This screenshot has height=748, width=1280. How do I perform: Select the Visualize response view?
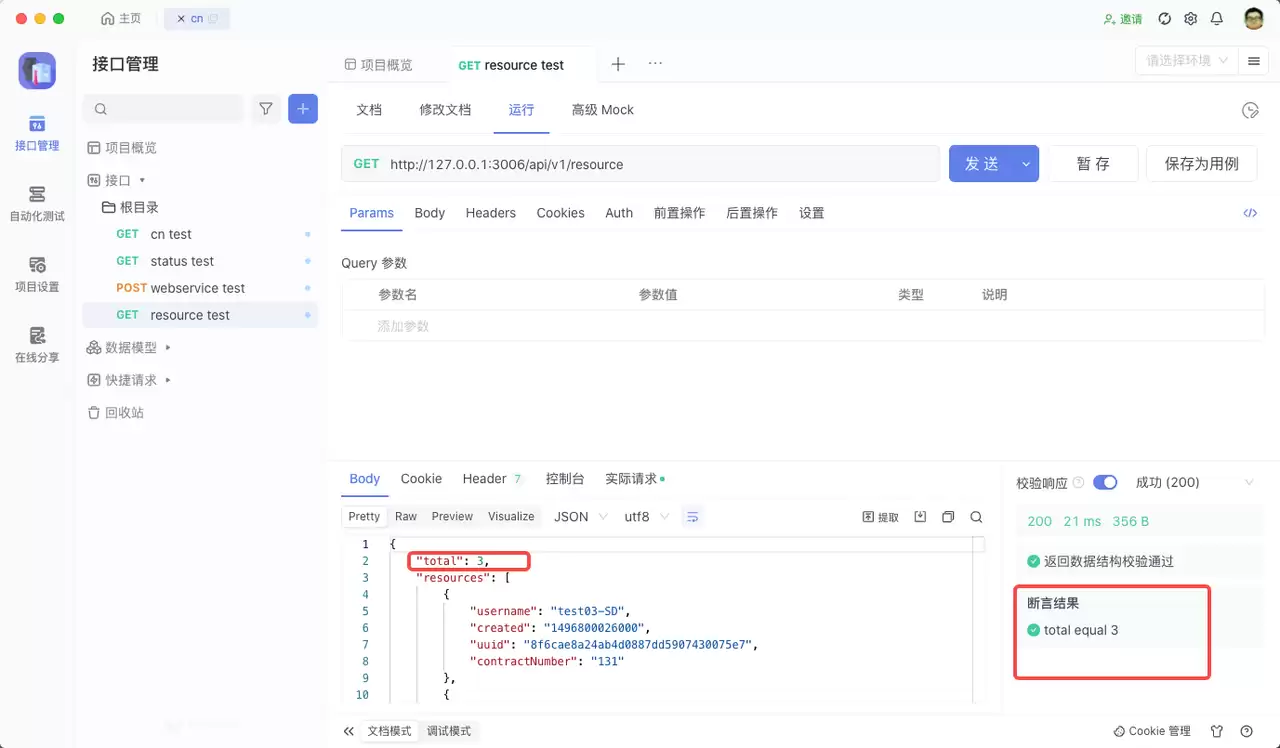pyautogui.click(x=511, y=517)
